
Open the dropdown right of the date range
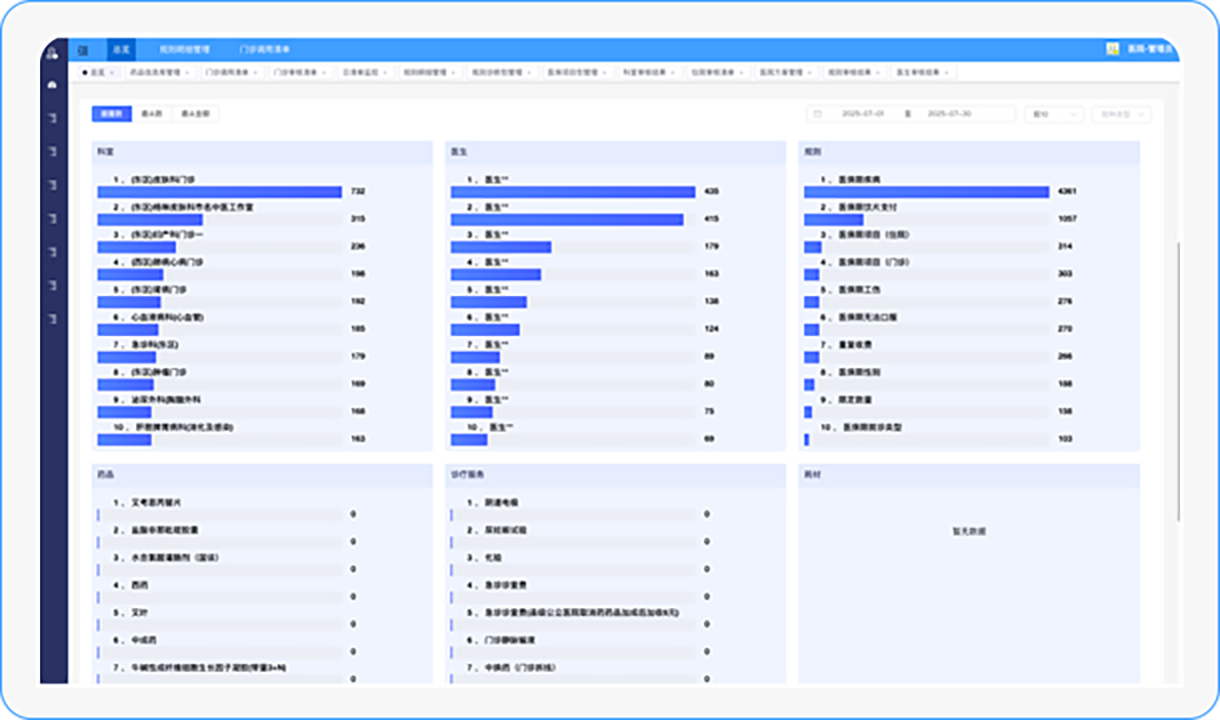pos(1054,115)
